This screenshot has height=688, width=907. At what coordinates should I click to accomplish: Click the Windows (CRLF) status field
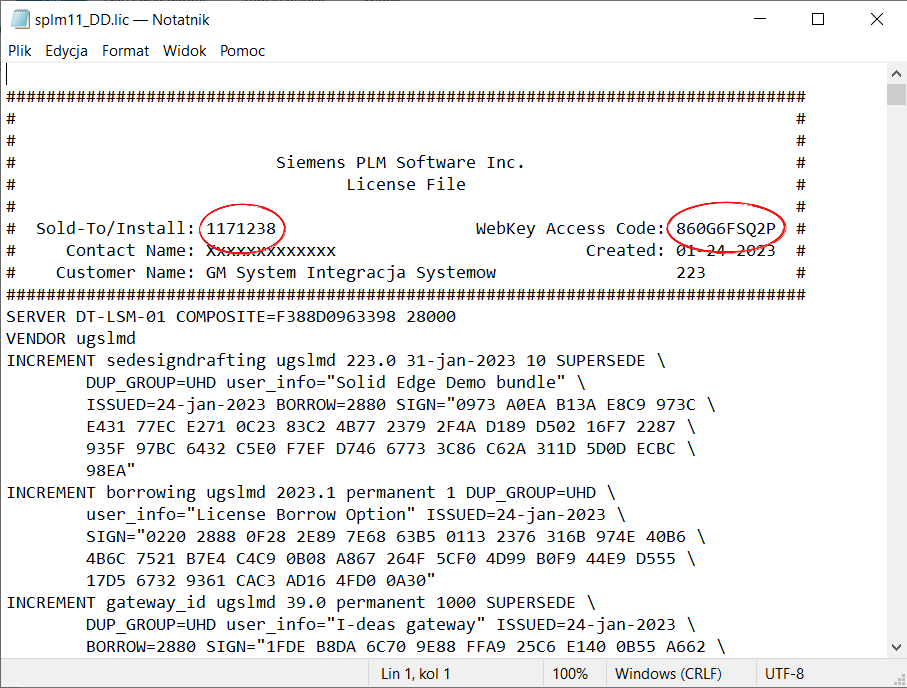point(668,674)
